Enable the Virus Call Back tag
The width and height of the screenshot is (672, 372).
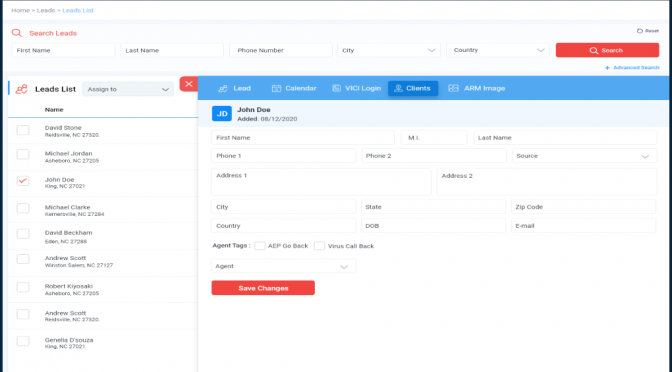coord(319,246)
